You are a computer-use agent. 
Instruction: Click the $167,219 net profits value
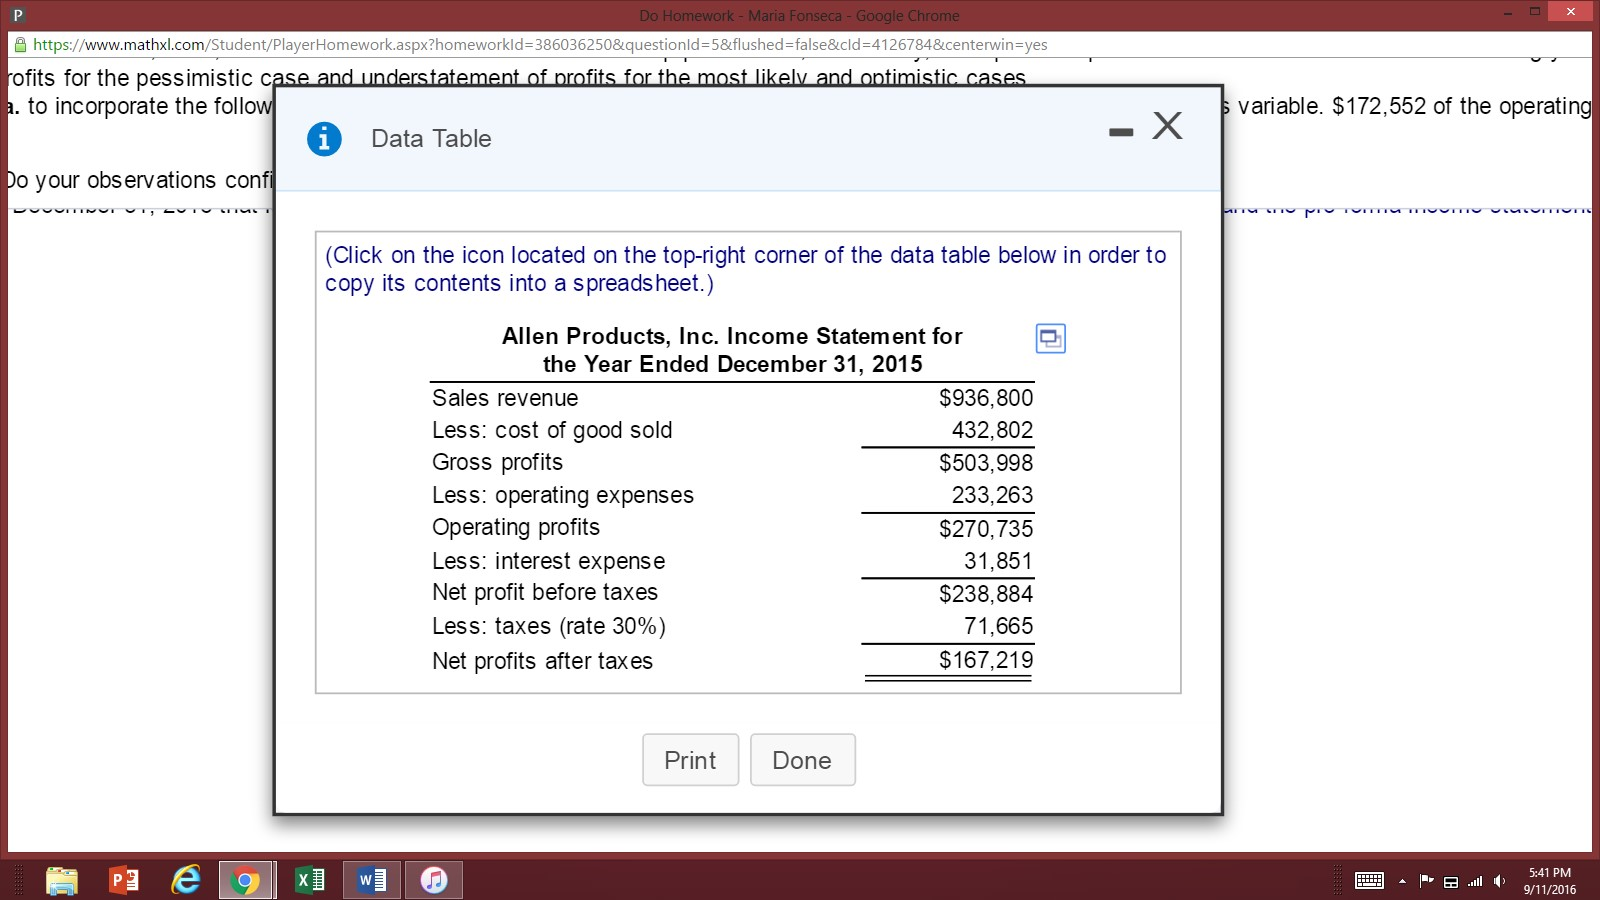[986, 660]
